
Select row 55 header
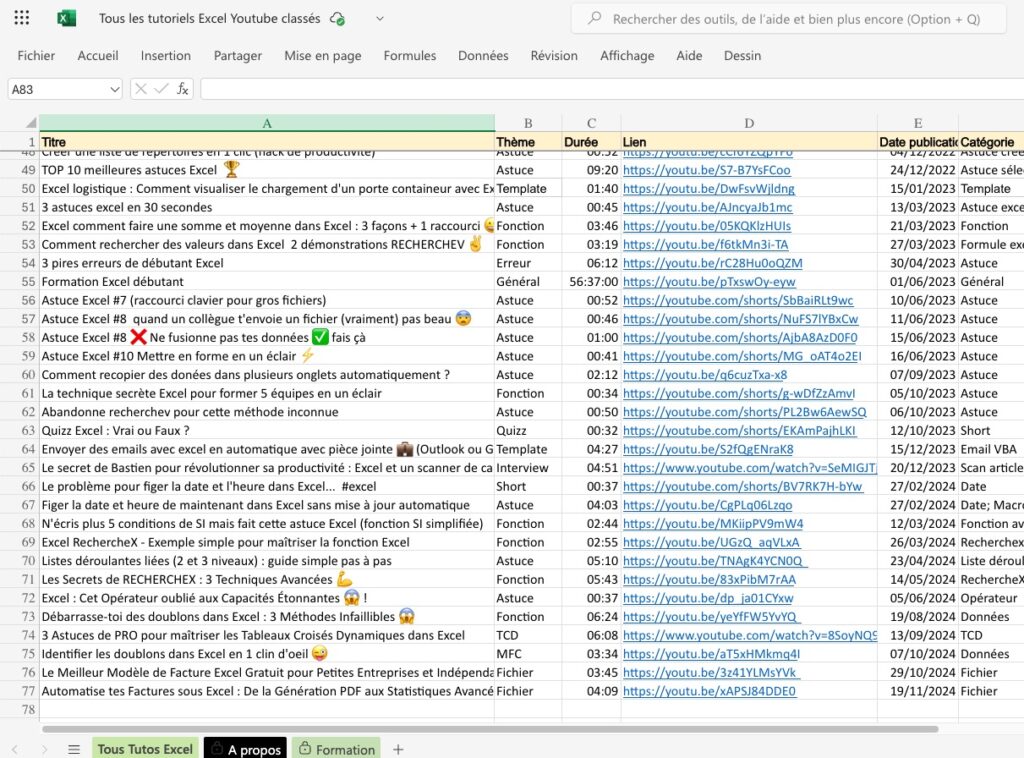[x=20, y=282]
